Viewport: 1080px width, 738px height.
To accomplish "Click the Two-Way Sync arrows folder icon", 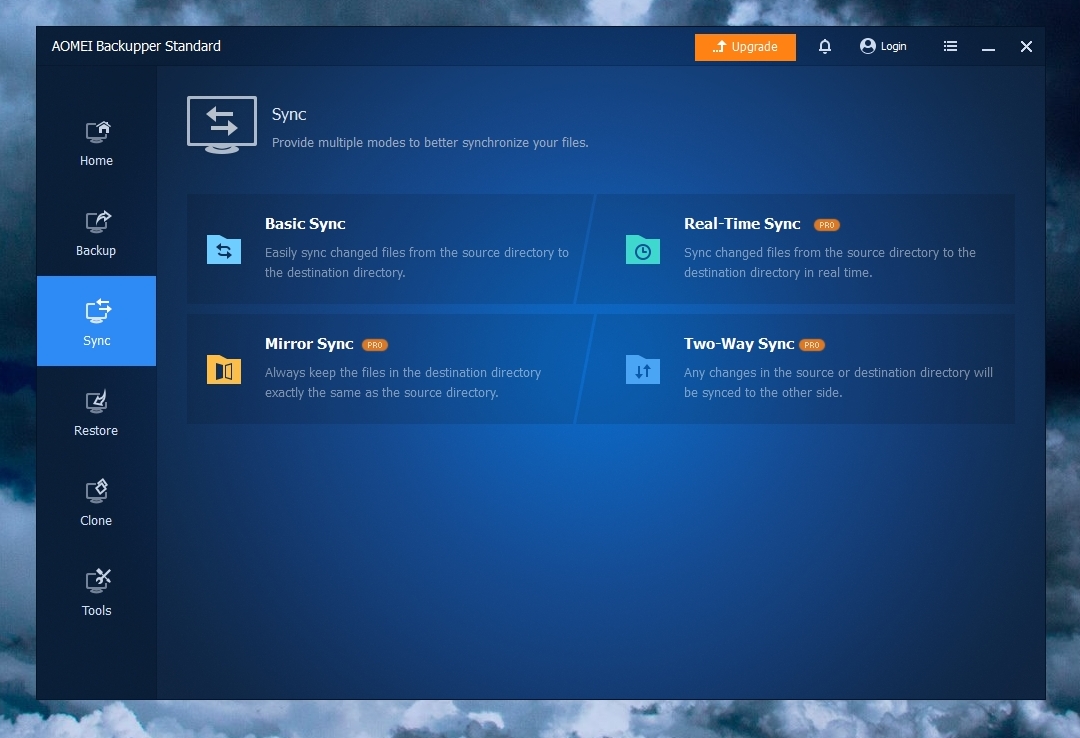I will (643, 369).
